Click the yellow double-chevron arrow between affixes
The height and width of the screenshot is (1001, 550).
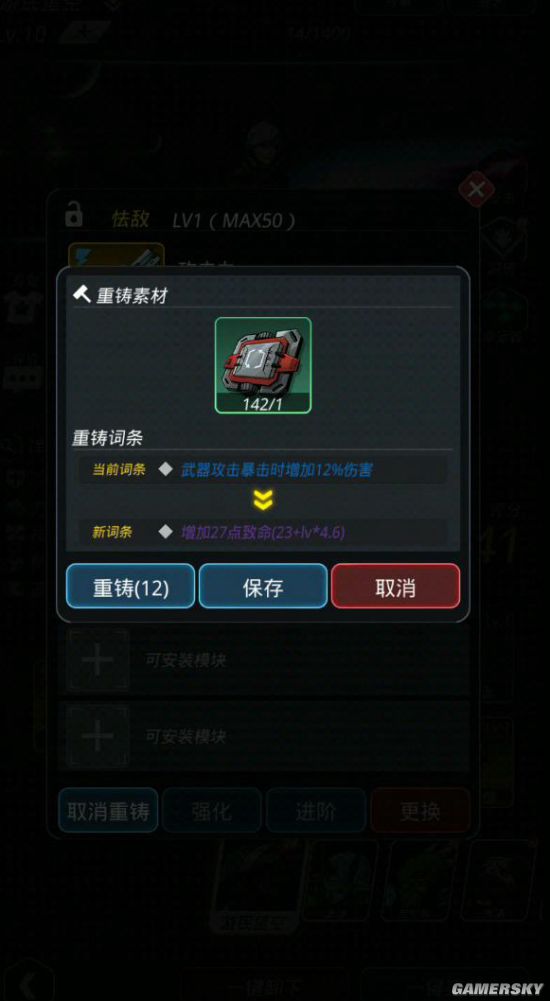(263, 501)
